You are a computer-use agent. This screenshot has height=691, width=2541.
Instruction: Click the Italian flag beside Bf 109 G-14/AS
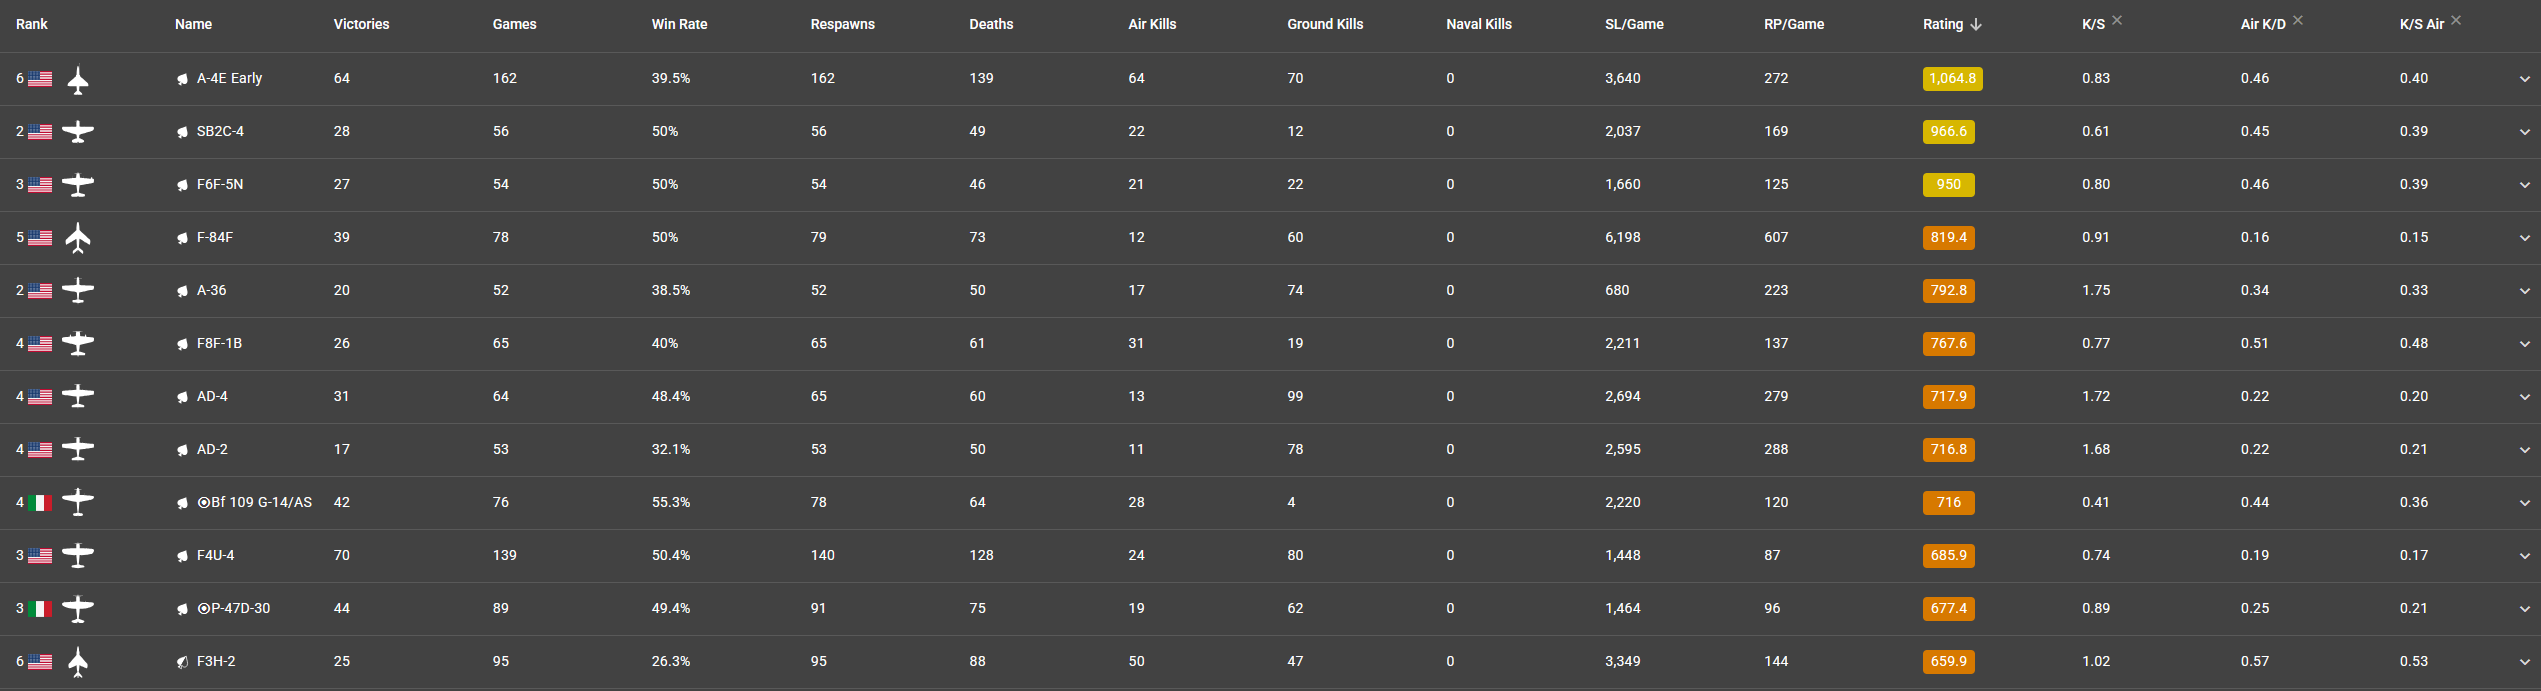pos(40,503)
